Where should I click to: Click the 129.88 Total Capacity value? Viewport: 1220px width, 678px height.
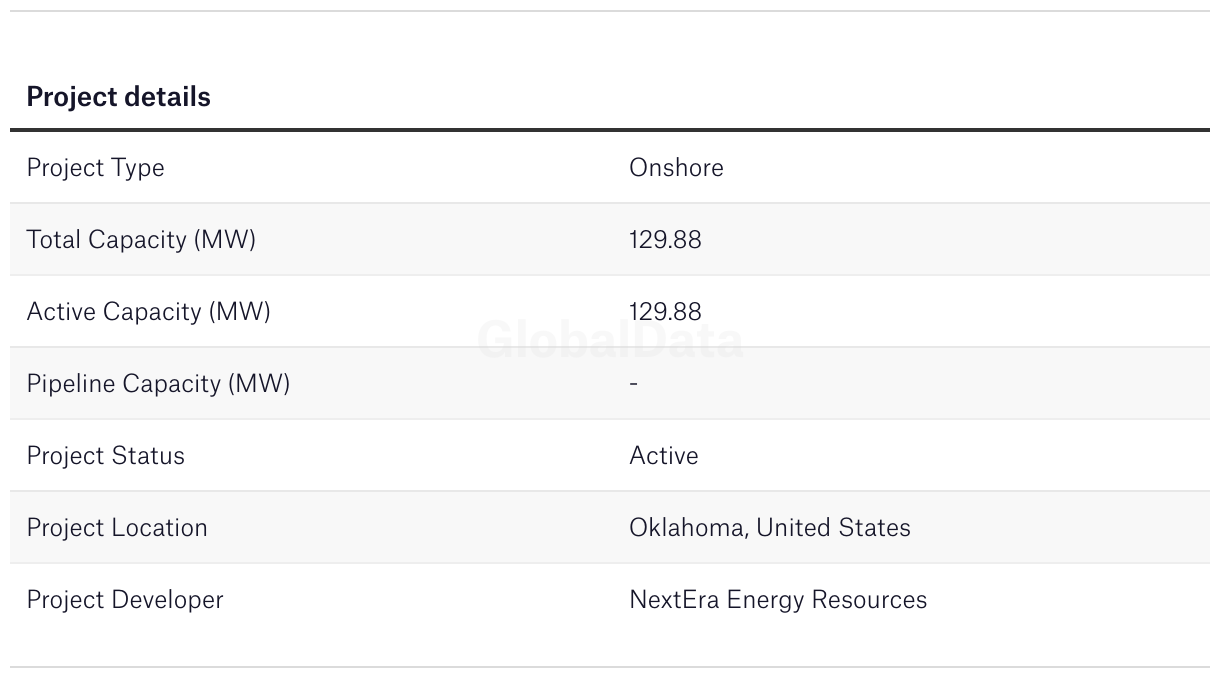pos(665,240)
